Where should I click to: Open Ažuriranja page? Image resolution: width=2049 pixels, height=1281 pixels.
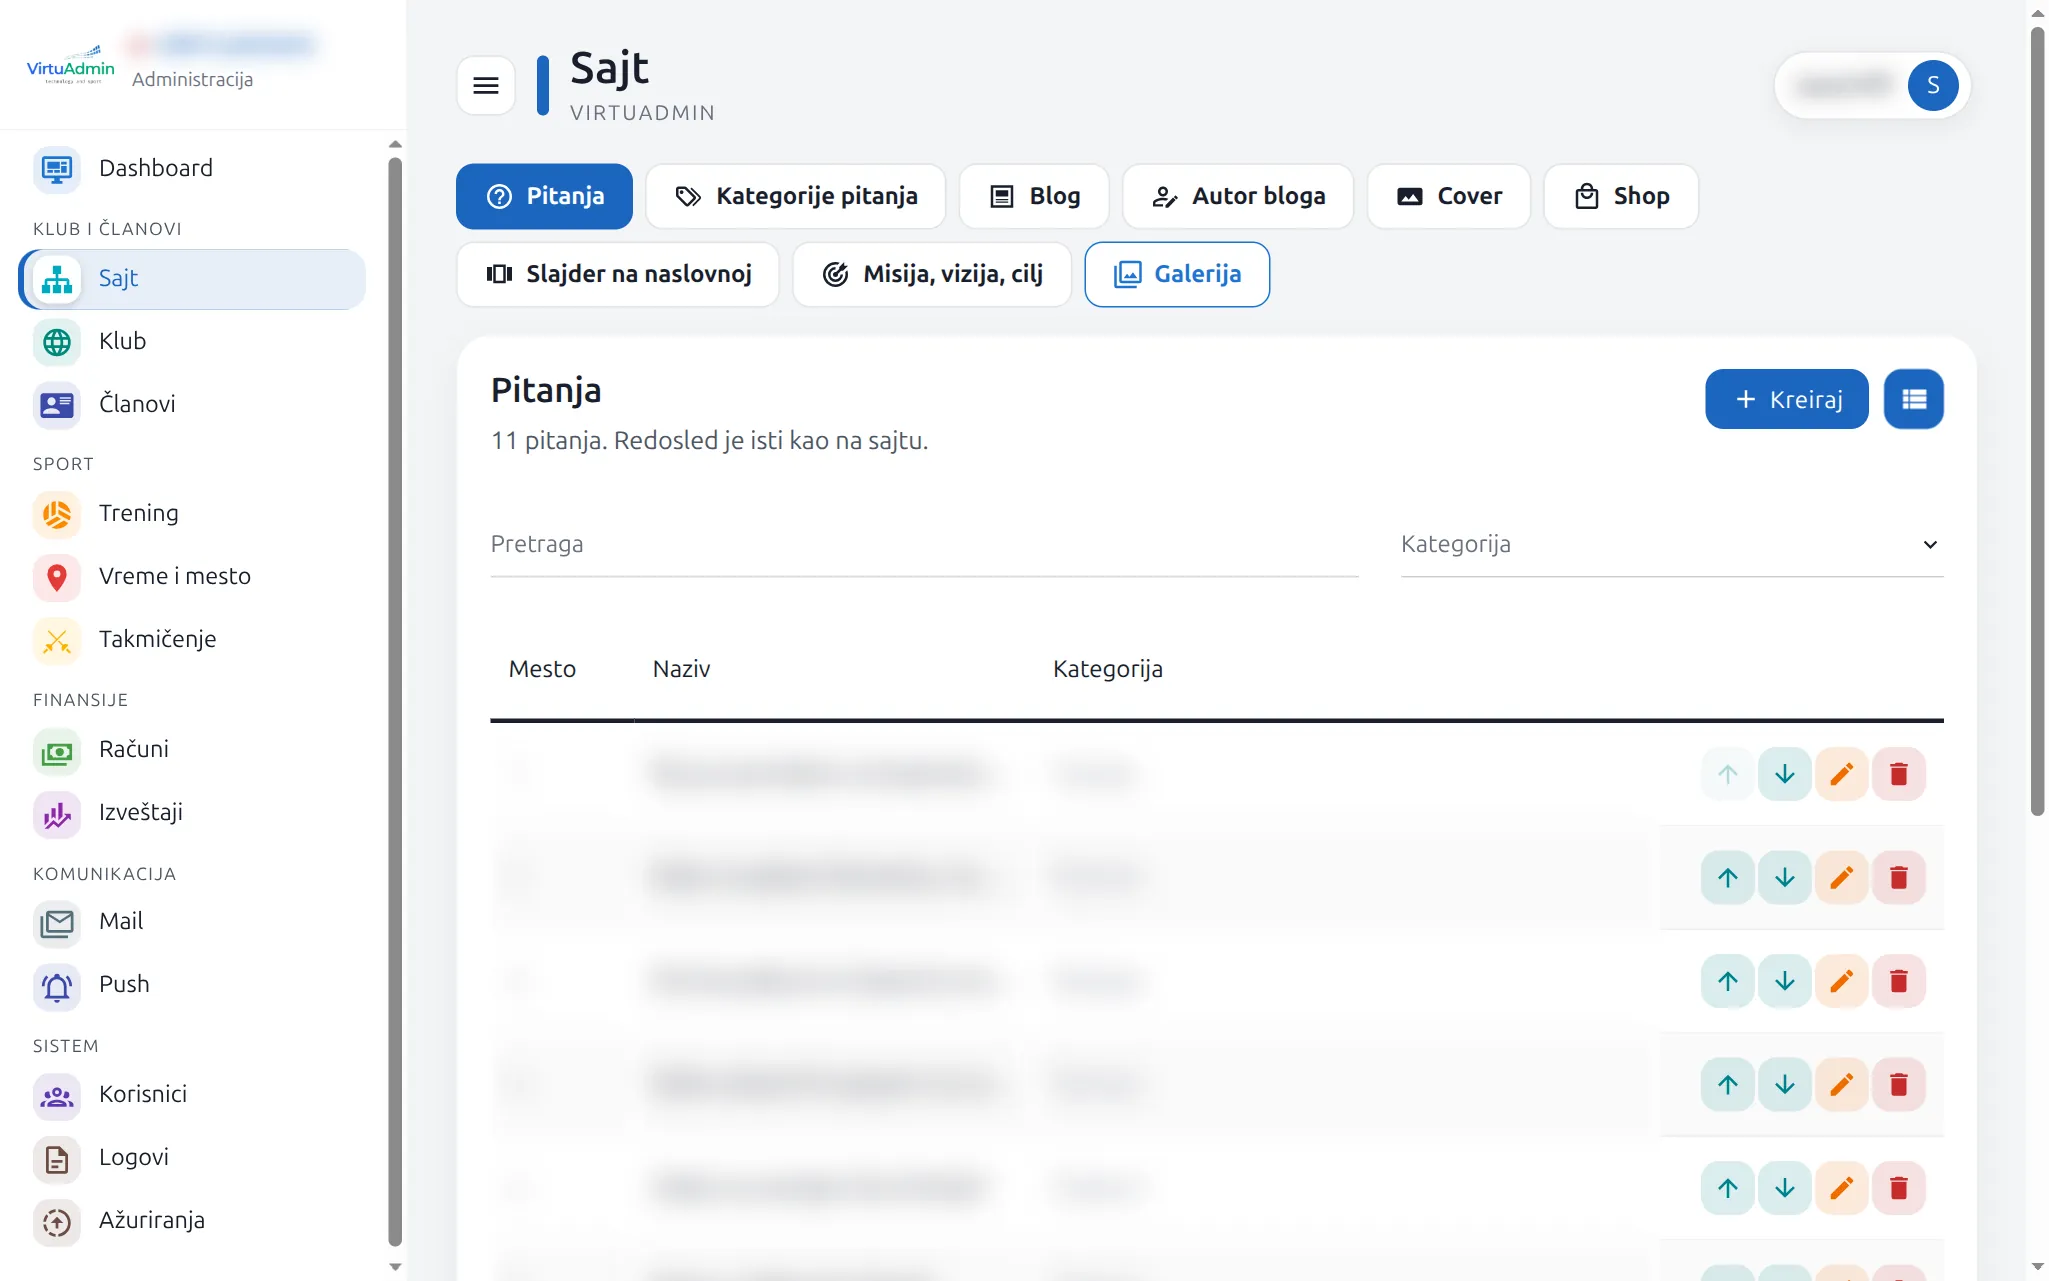tap(192, 1220)
